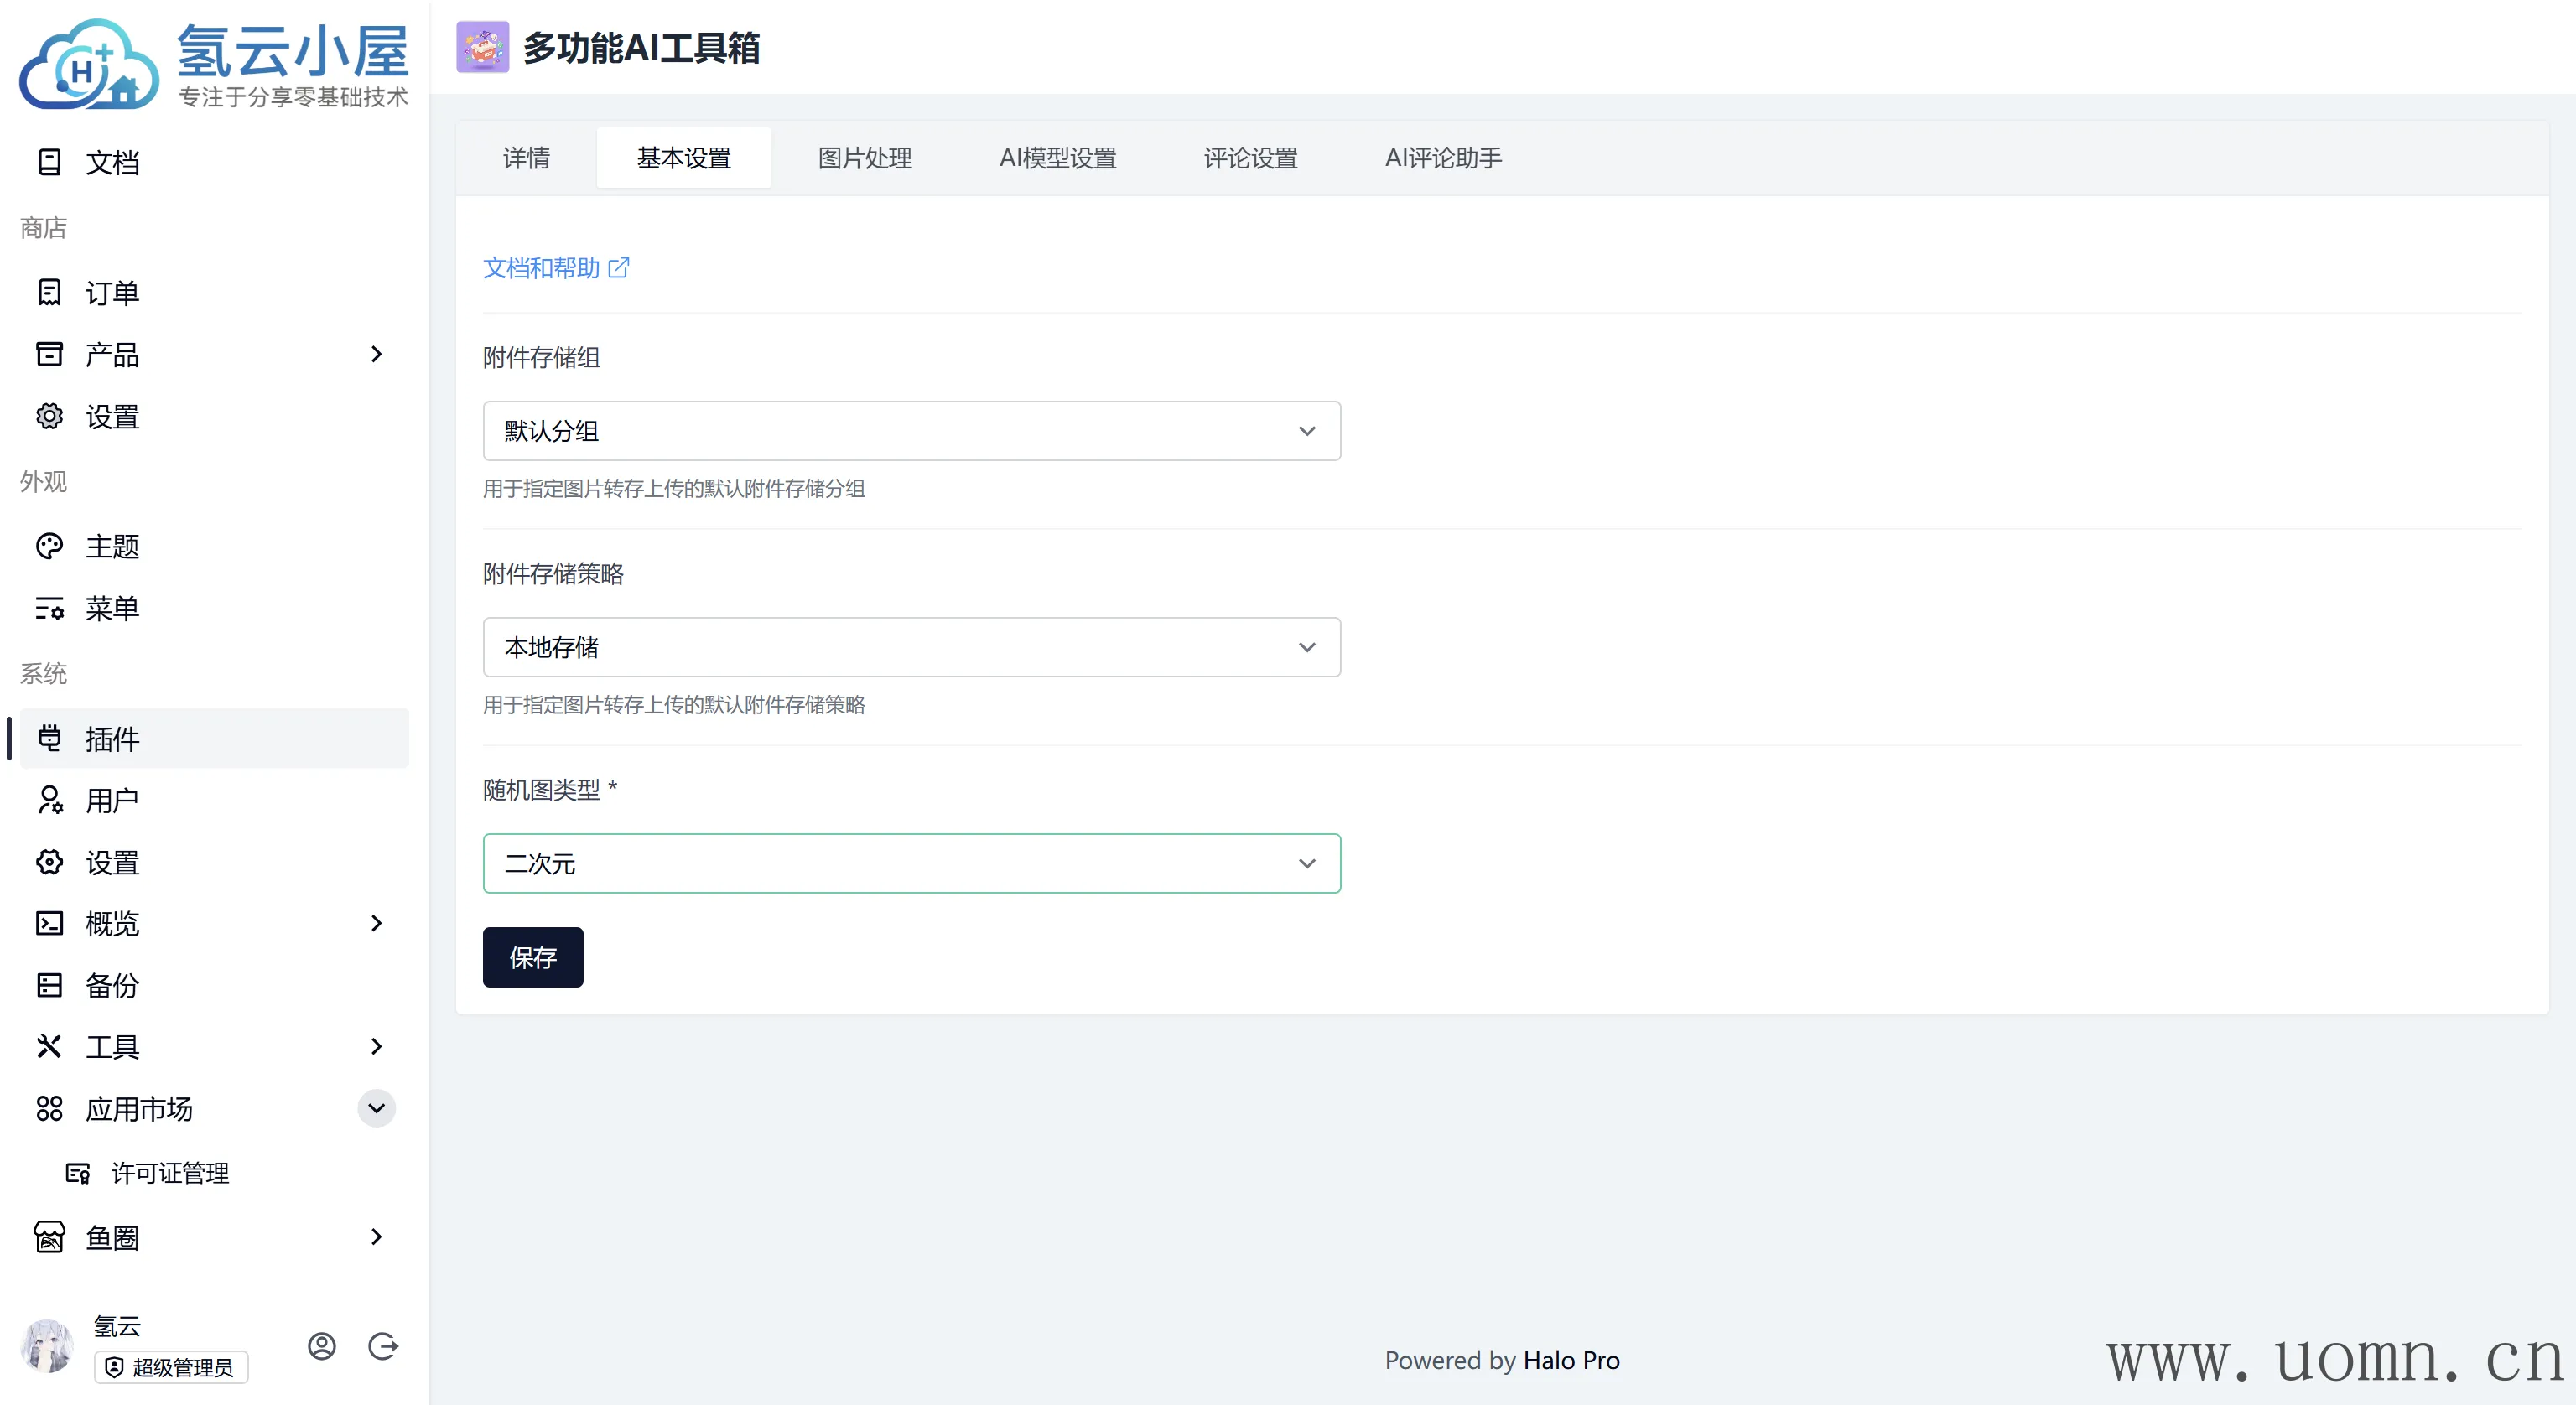Screen dimensions: 2576x1405
Task: Open the 附件存储策略 本地存储 dropdown
Action: coord(911,647)
